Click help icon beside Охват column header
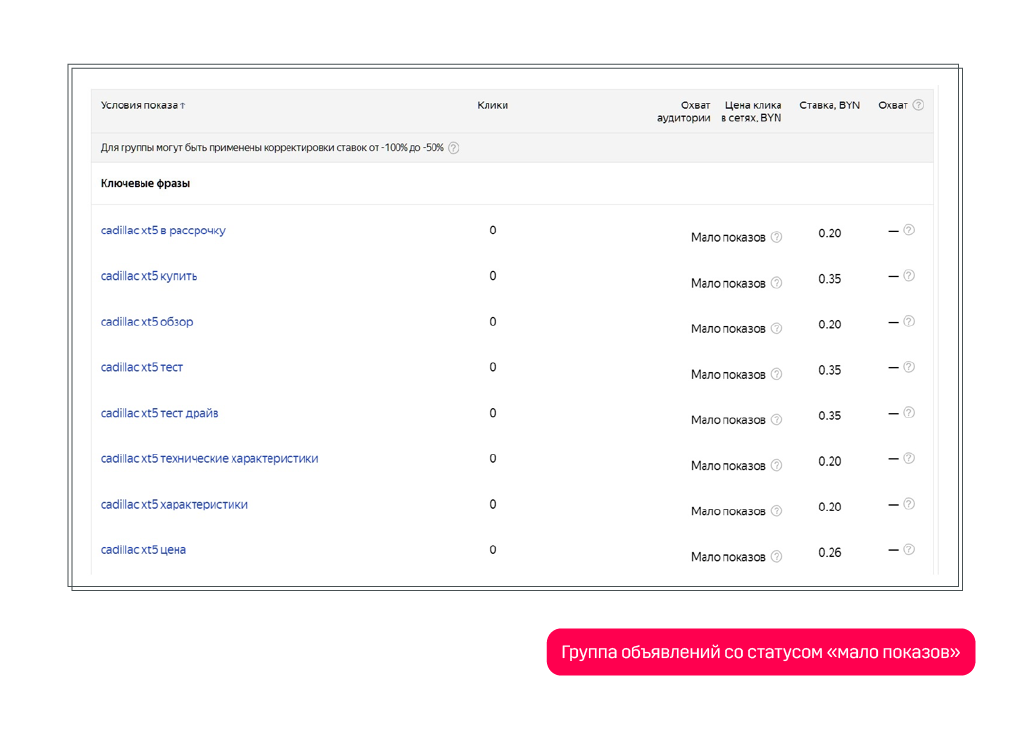 [918, 105]
